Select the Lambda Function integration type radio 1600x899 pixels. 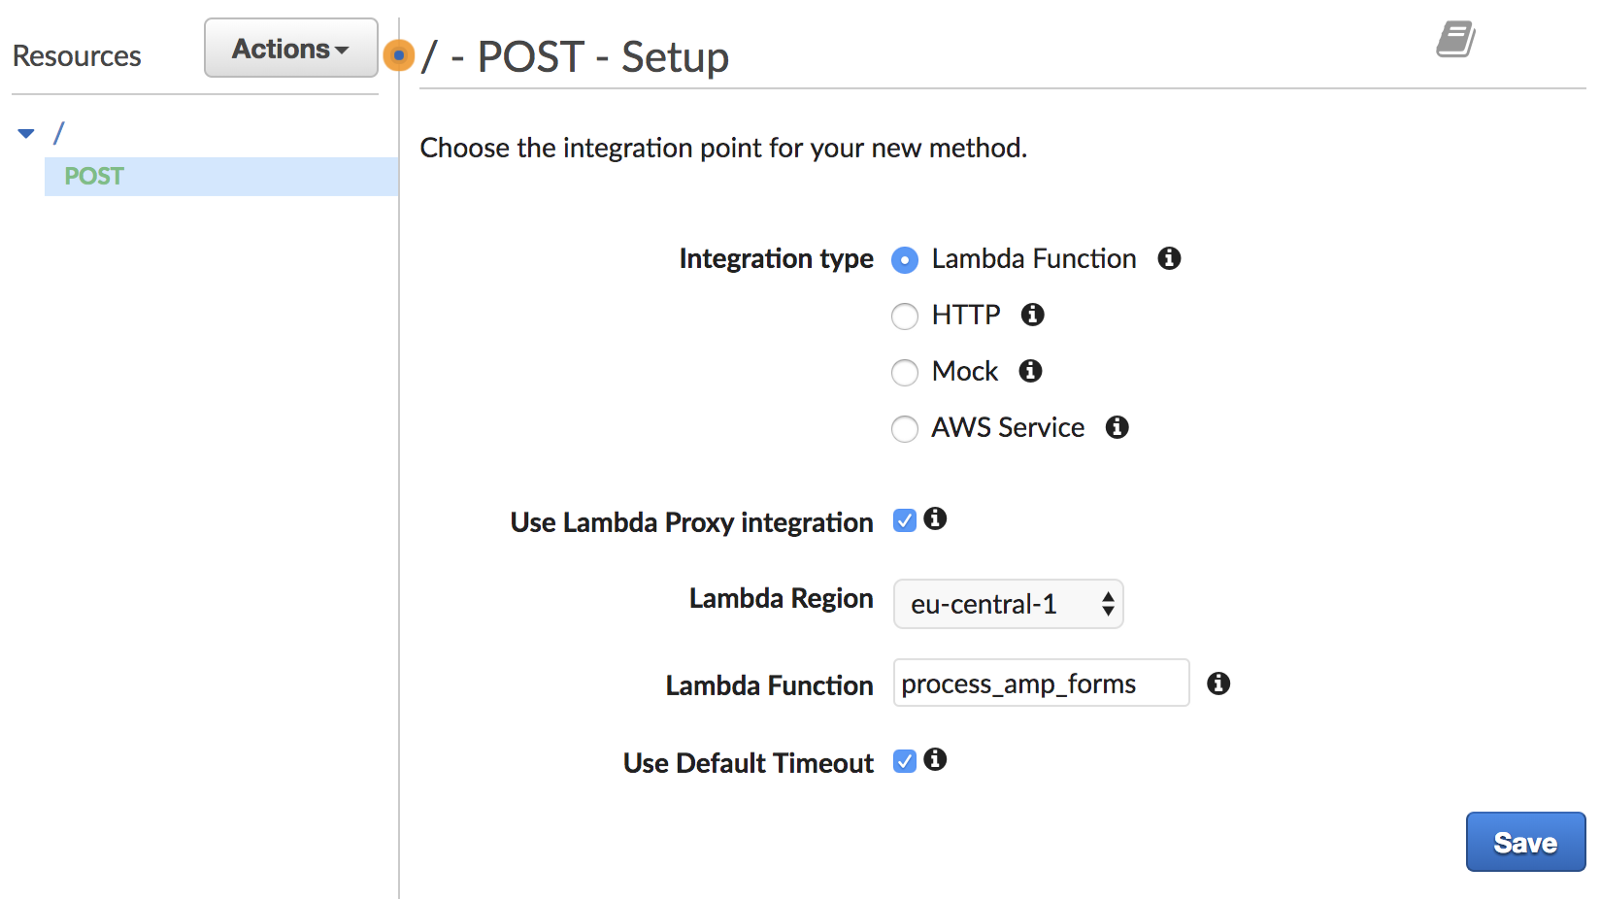coord(905,260)
